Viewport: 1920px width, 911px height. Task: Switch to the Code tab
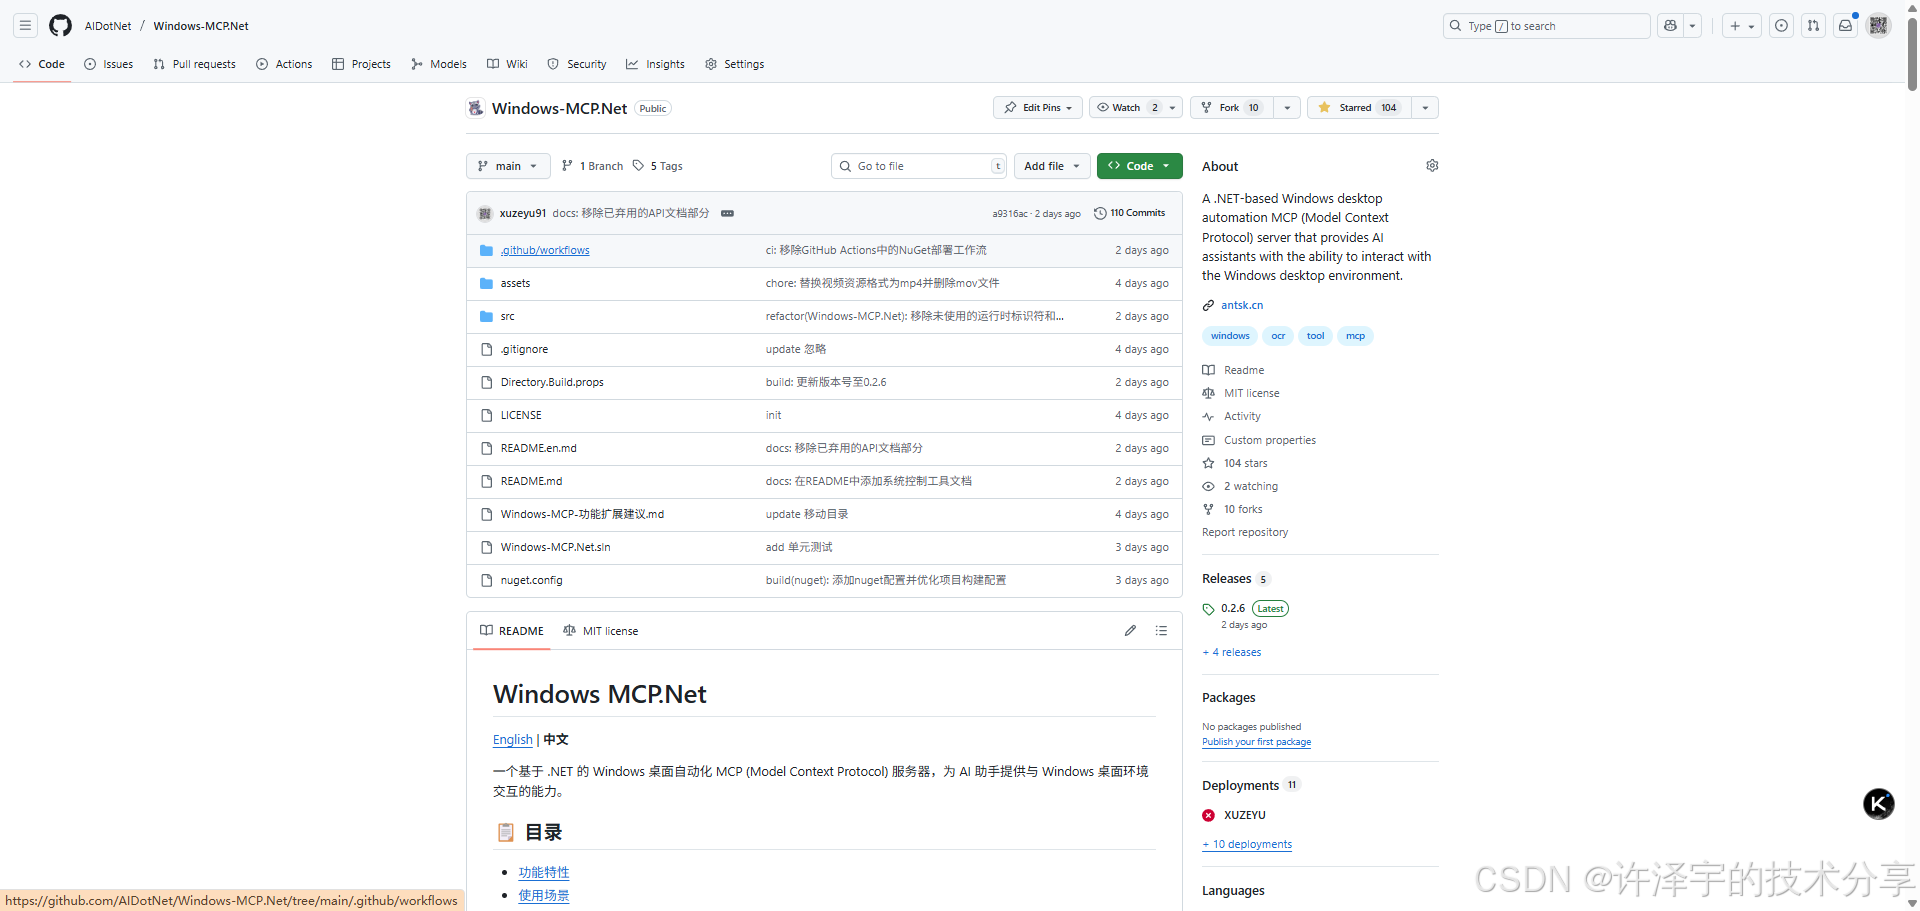click(x=42, y=64)
